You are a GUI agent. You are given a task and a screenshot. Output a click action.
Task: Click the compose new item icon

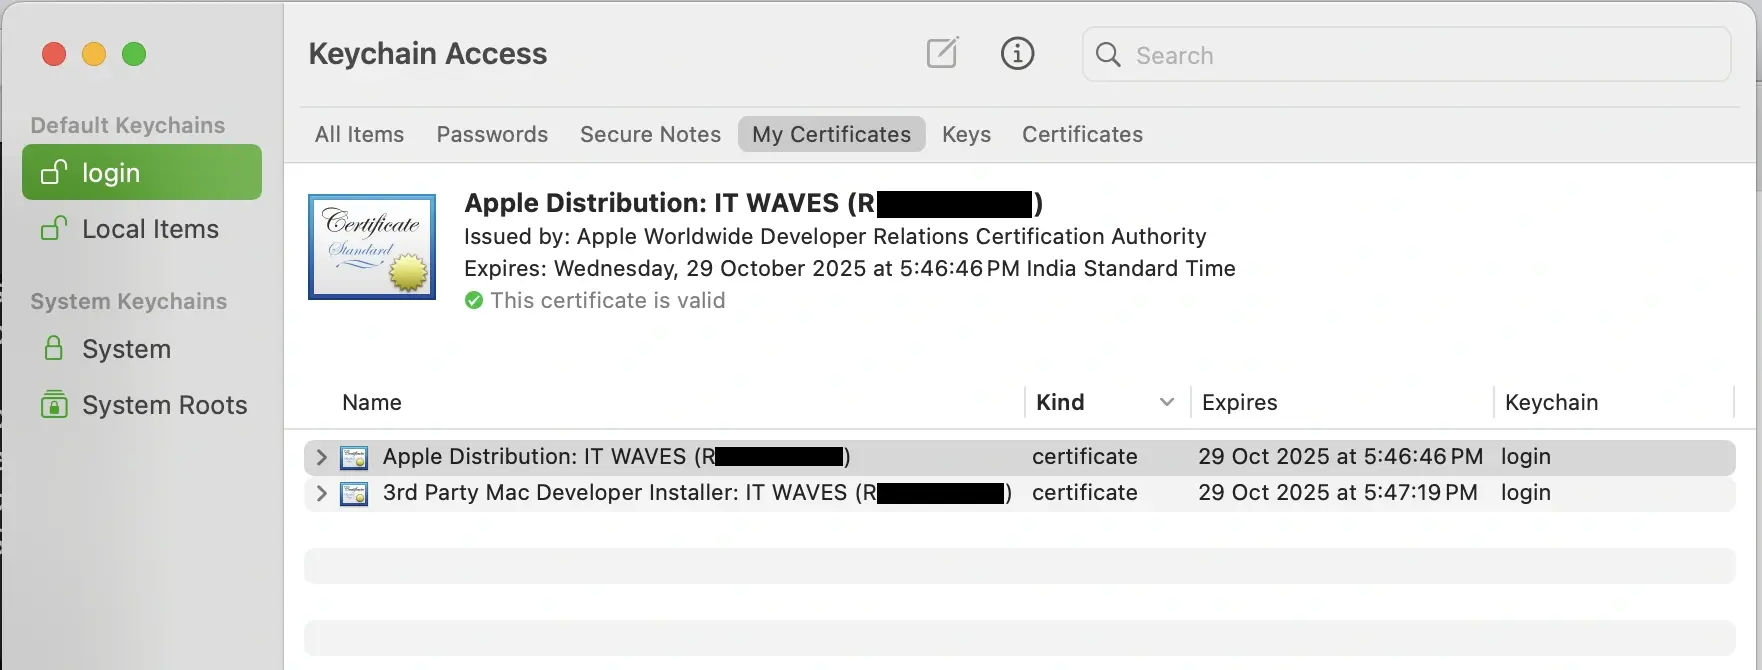(x=942, y=53)
